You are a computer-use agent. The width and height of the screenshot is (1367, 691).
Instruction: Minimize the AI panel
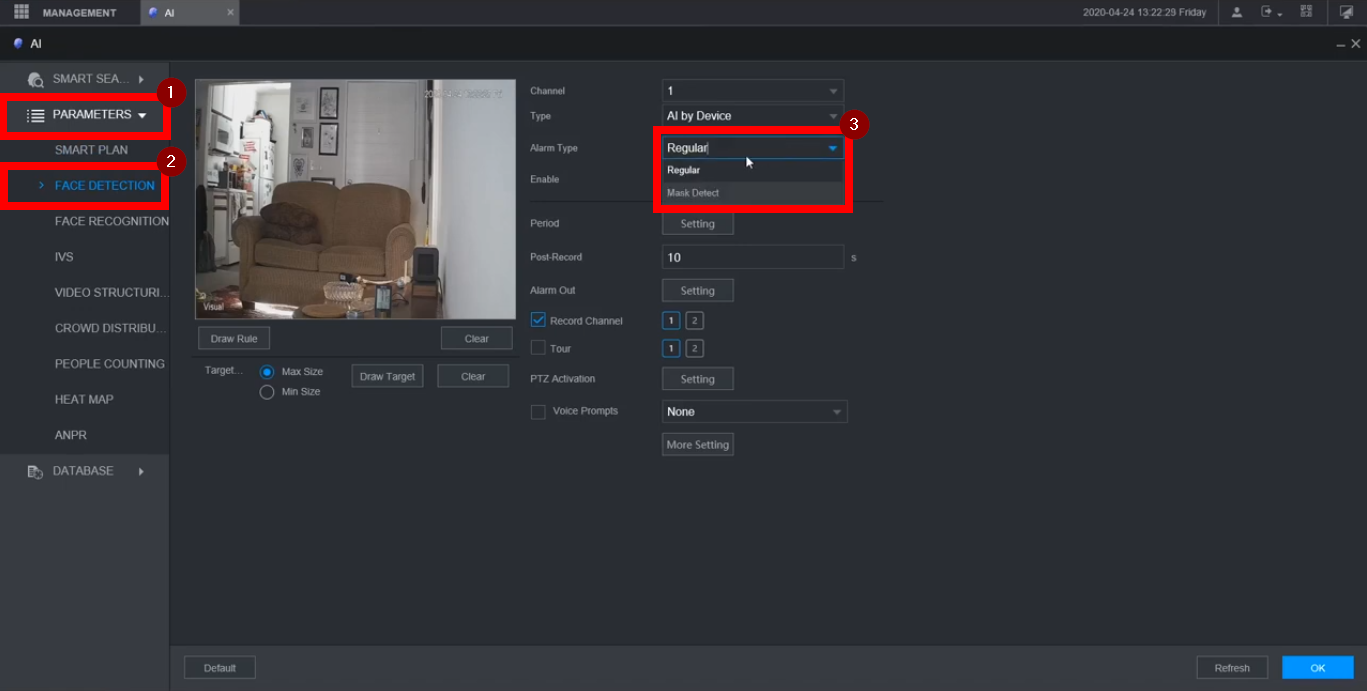tap(1341, 45)
